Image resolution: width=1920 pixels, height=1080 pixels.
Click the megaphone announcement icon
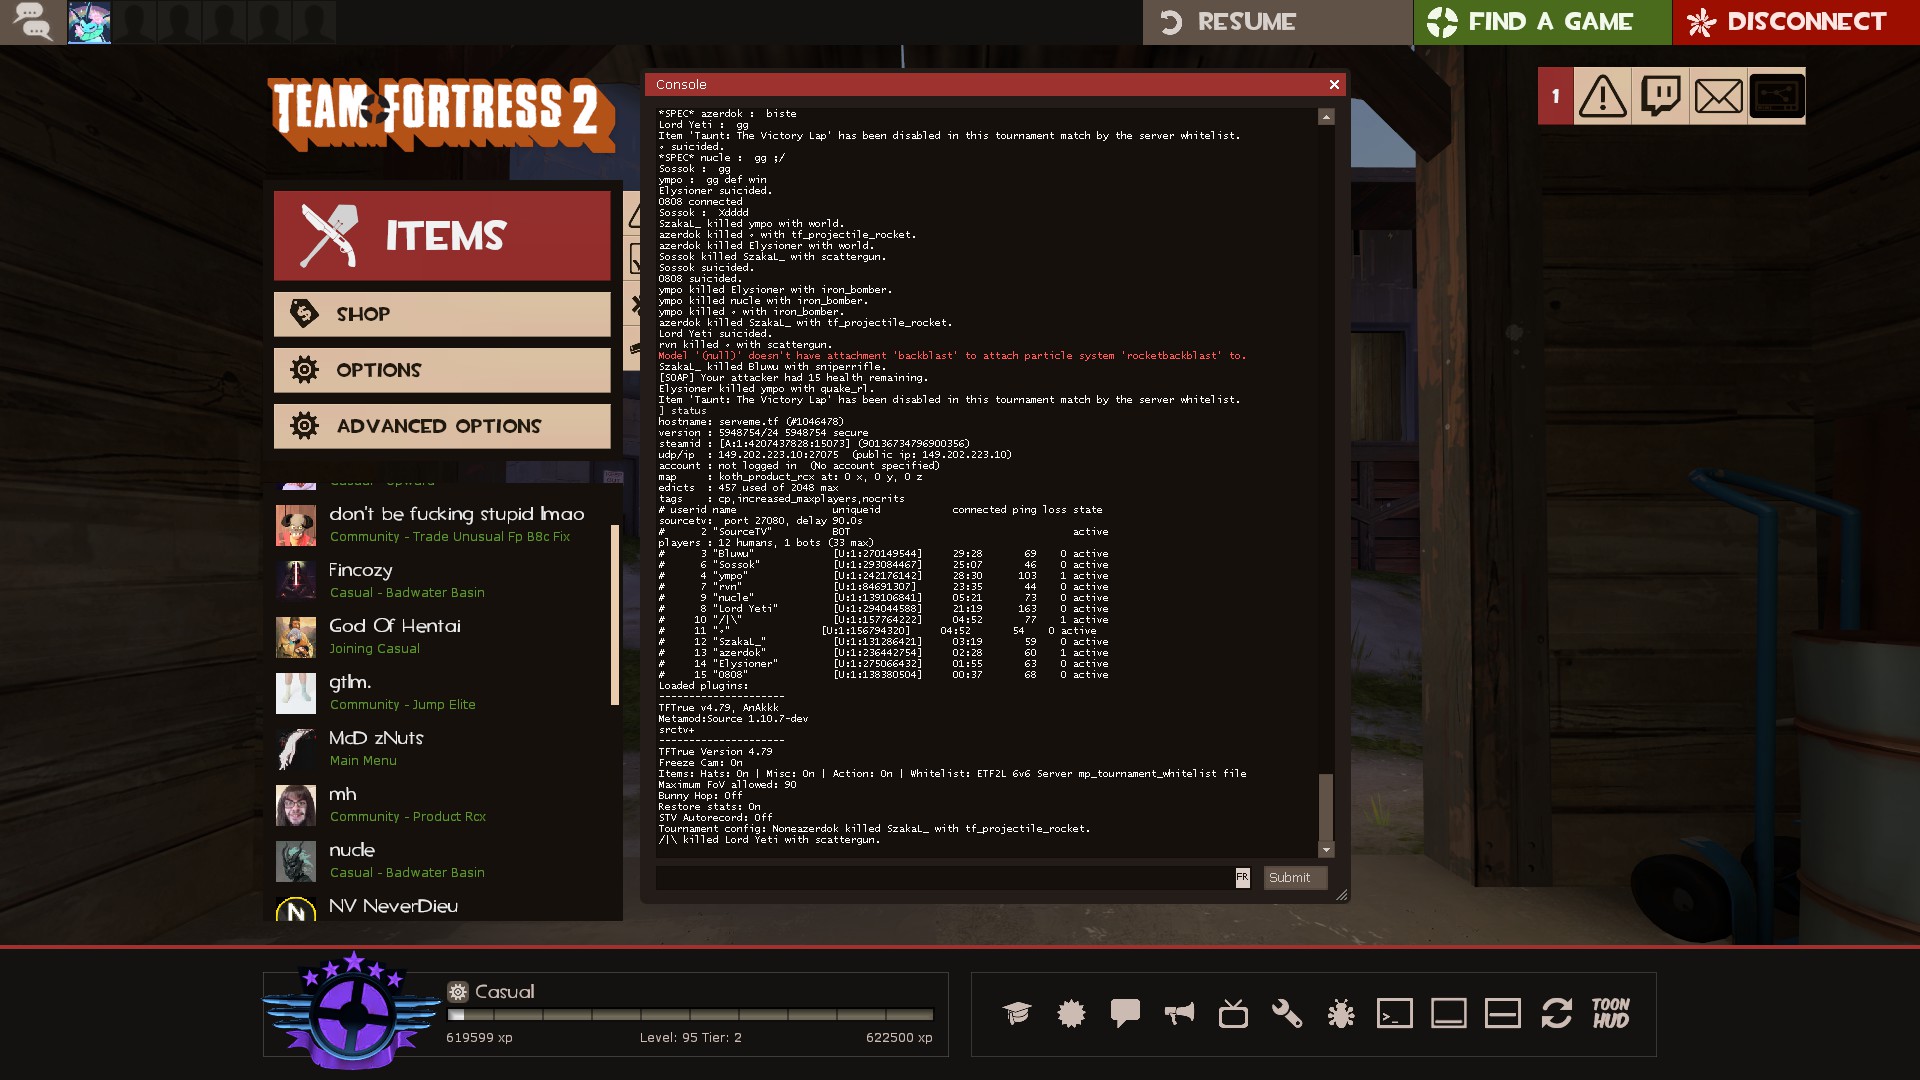(x=1179, y=1014)
